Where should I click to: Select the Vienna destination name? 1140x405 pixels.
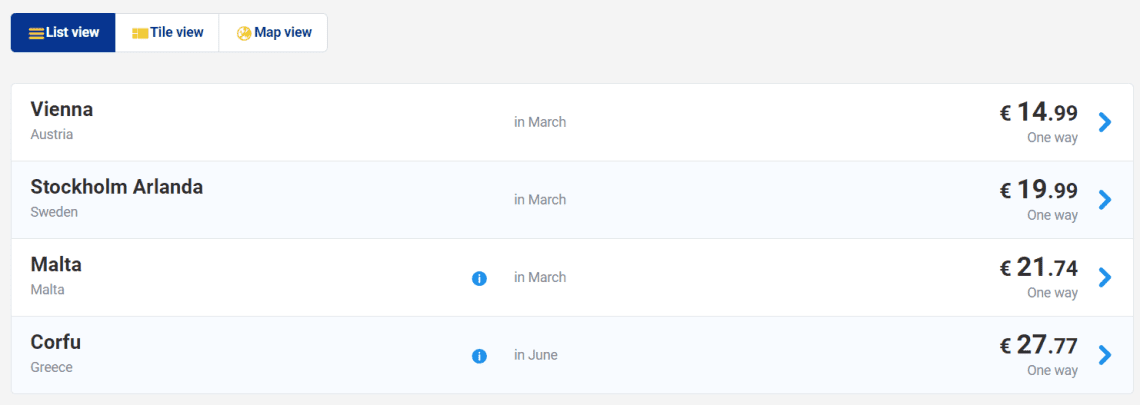tap(62, 109)
